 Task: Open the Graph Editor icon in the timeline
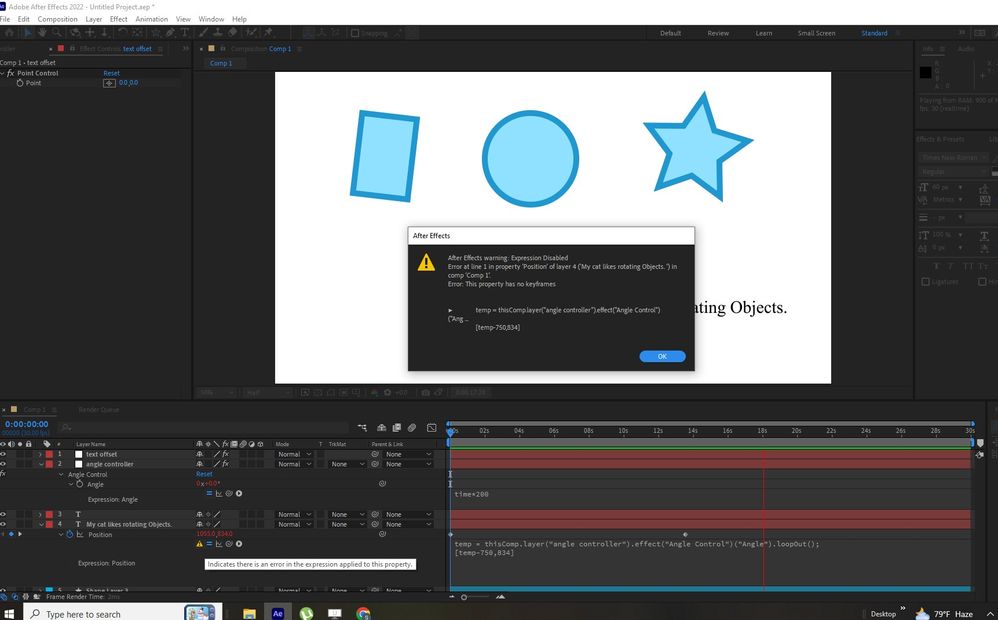tap(432, 428)
